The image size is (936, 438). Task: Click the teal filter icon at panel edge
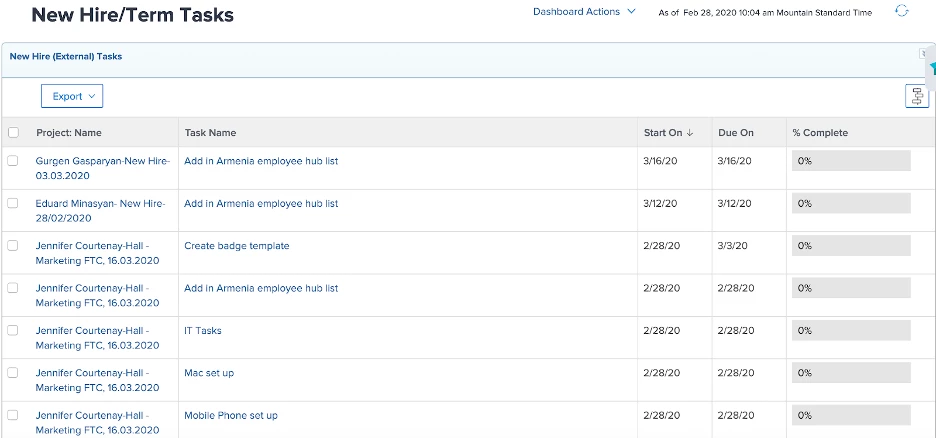click(932, 70)
